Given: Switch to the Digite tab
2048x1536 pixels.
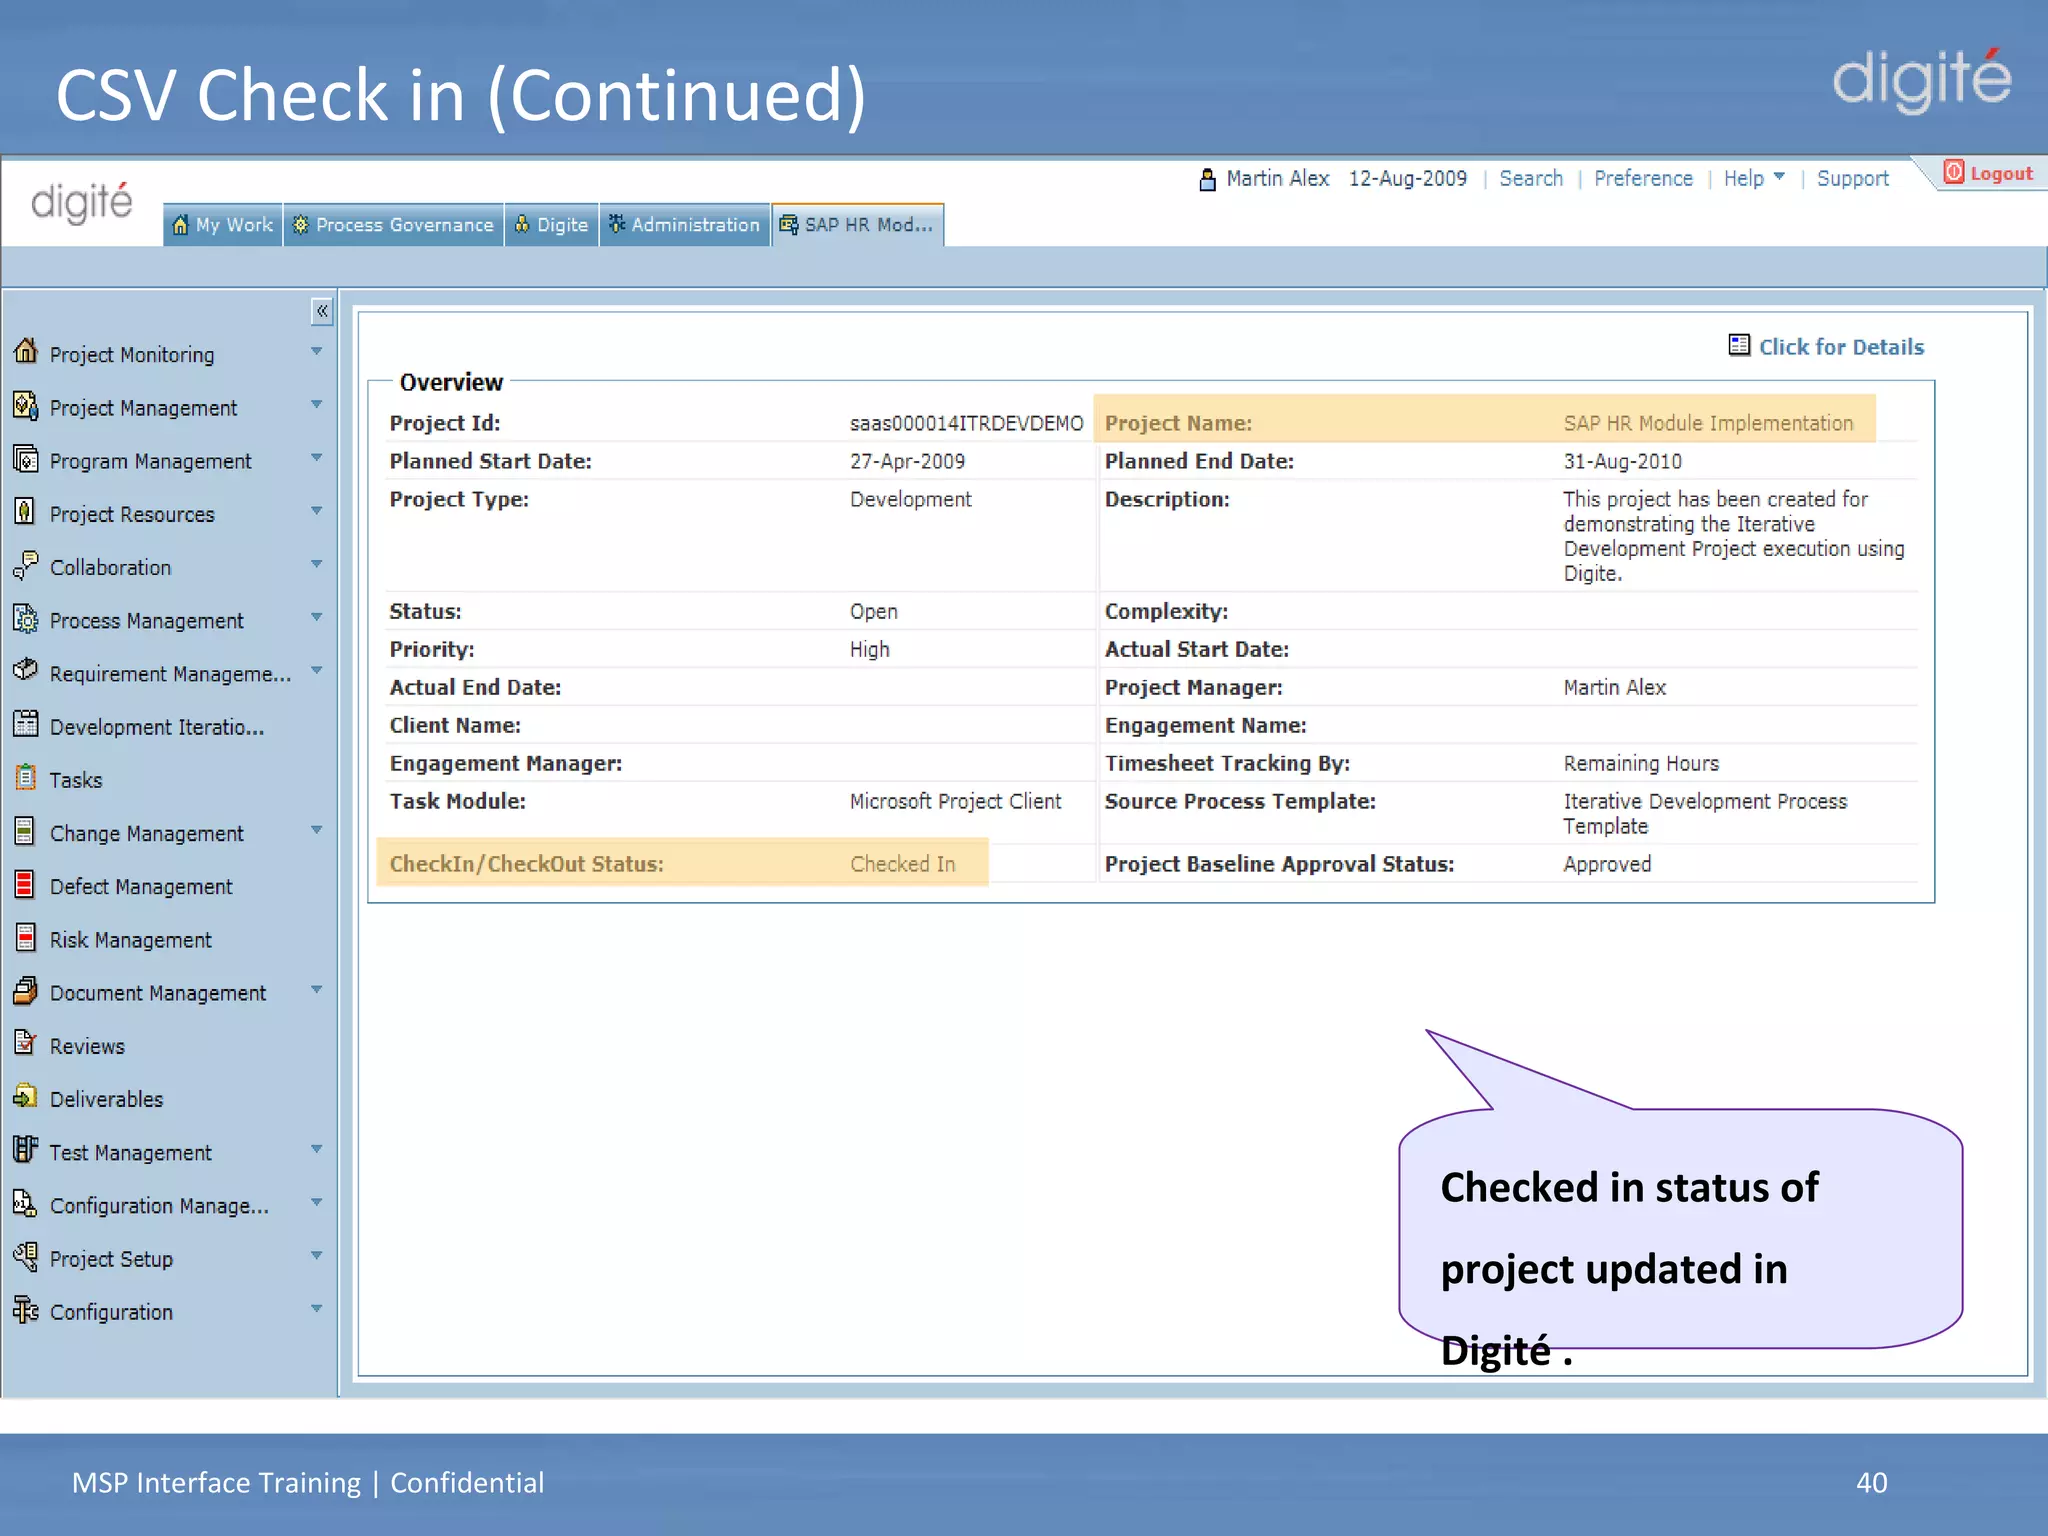Looking at the screenshot, I should coord(552,225).
